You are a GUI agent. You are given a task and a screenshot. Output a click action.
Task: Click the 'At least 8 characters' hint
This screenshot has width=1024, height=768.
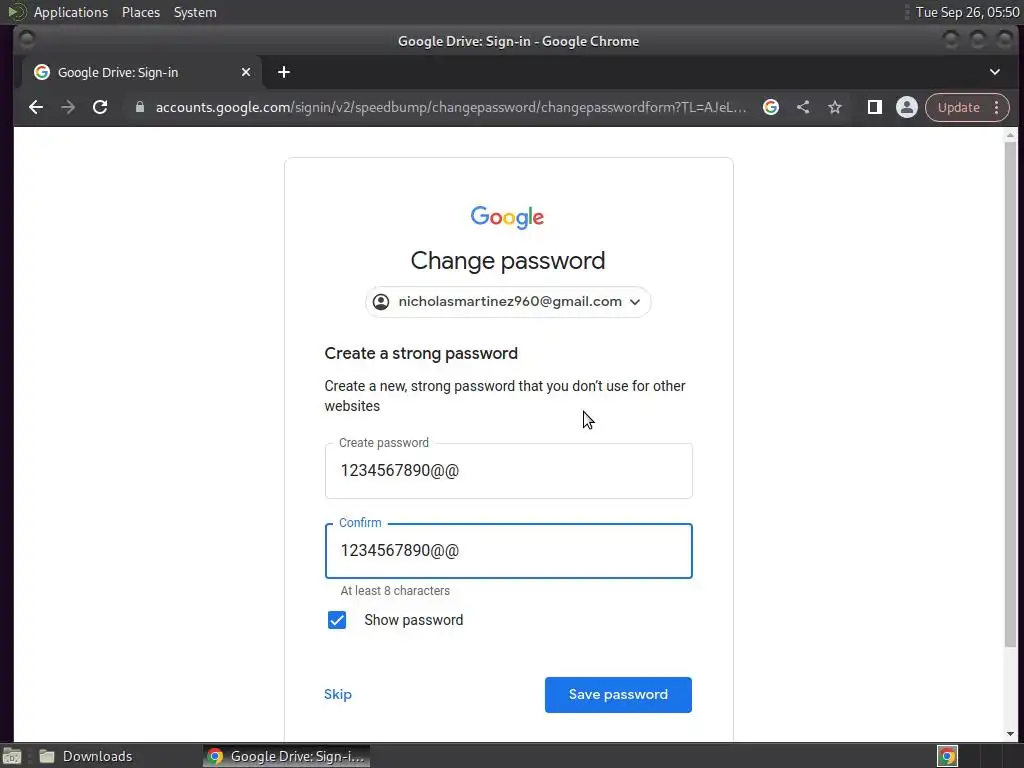coord(395,590)
